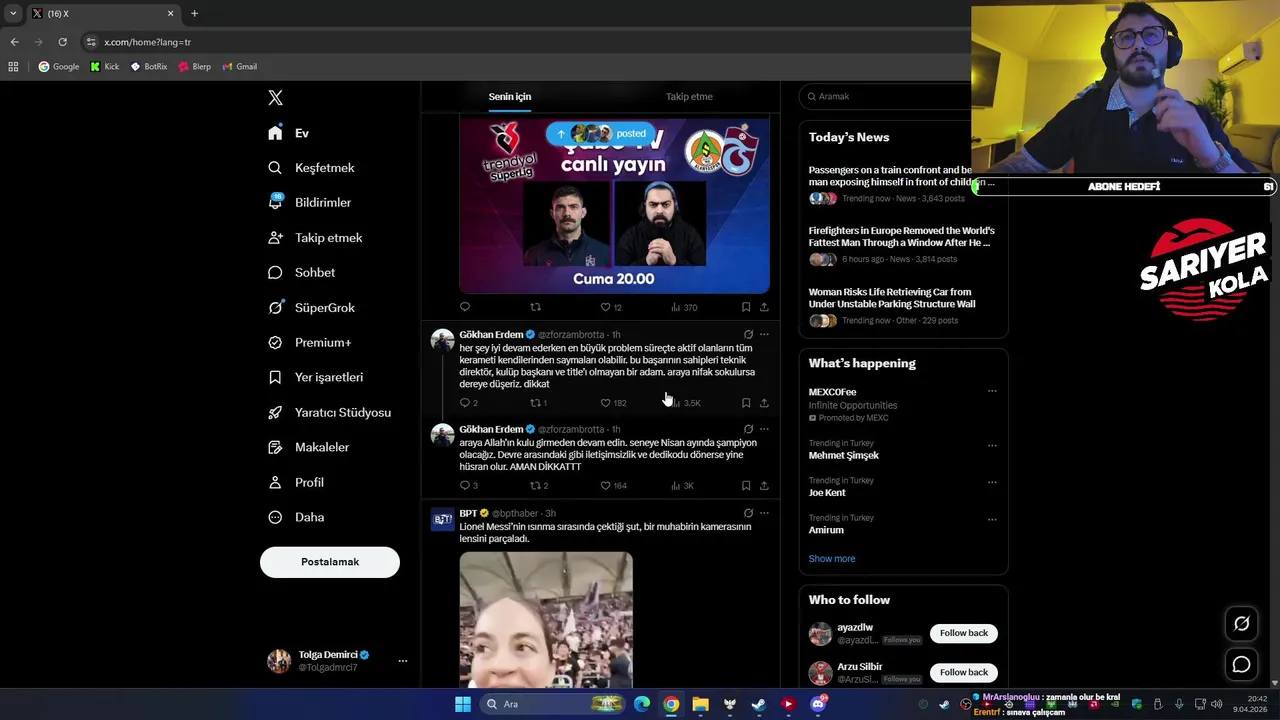Open Makaleler articles
Screen dimensions: 1280x720
point(308,447)
